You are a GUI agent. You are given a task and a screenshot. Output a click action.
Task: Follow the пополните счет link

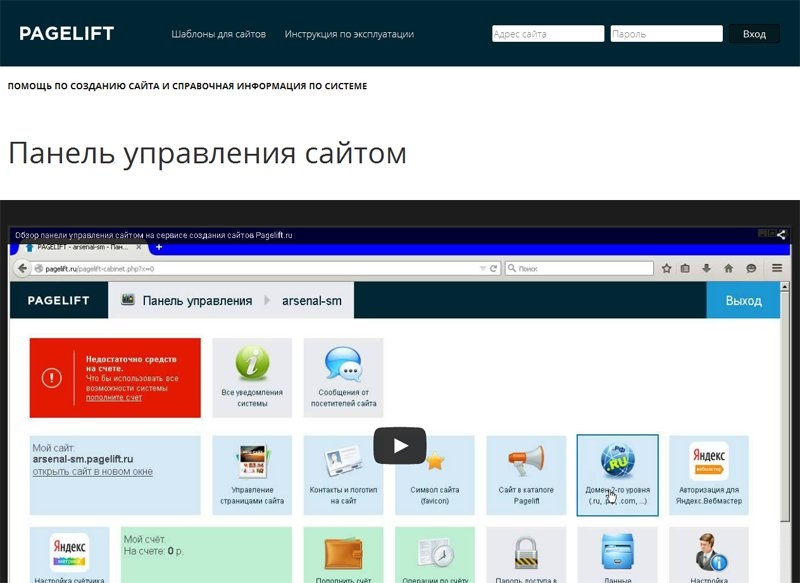click(114, 398)
